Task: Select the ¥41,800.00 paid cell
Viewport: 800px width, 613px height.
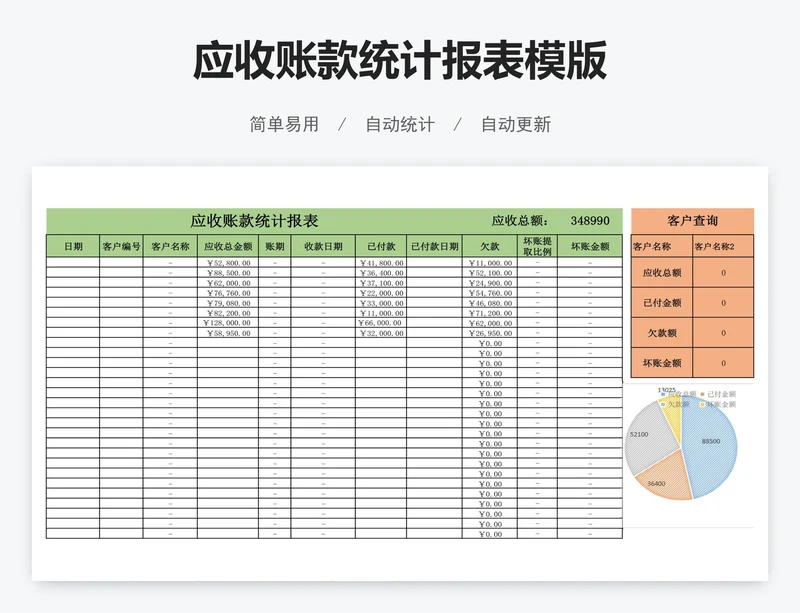Action: point(381,263)
